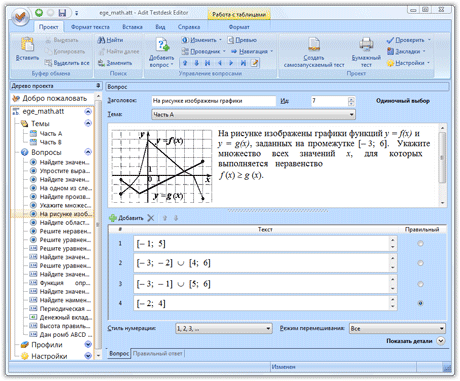Click the answer 2 text field
460x381 pixels.
point(262,263)
